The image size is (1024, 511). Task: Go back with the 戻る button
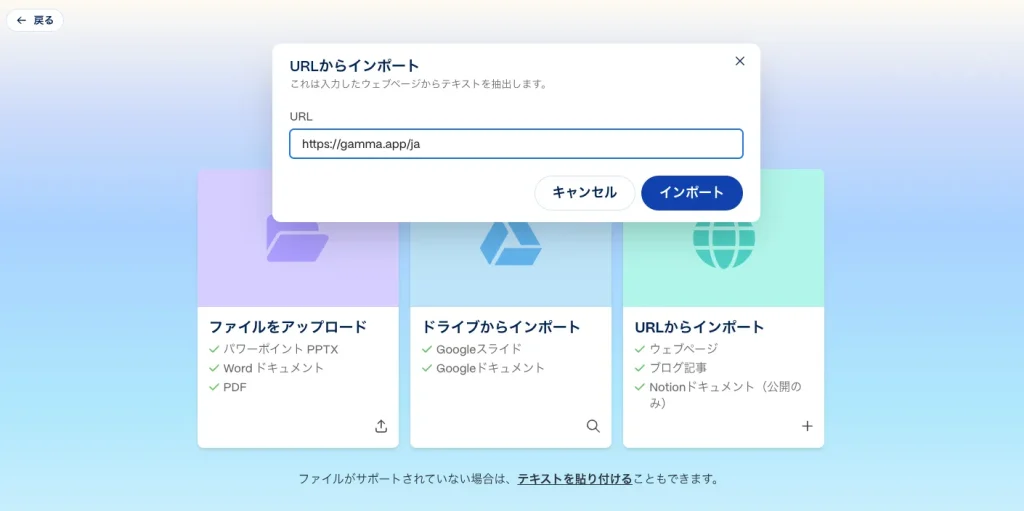(x=35, y=20)
